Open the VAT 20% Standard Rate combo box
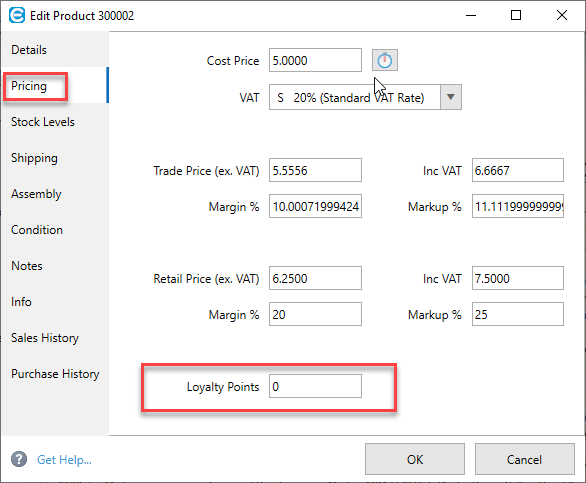This screenshot has width=586, height=483. (x=365, y=97)
